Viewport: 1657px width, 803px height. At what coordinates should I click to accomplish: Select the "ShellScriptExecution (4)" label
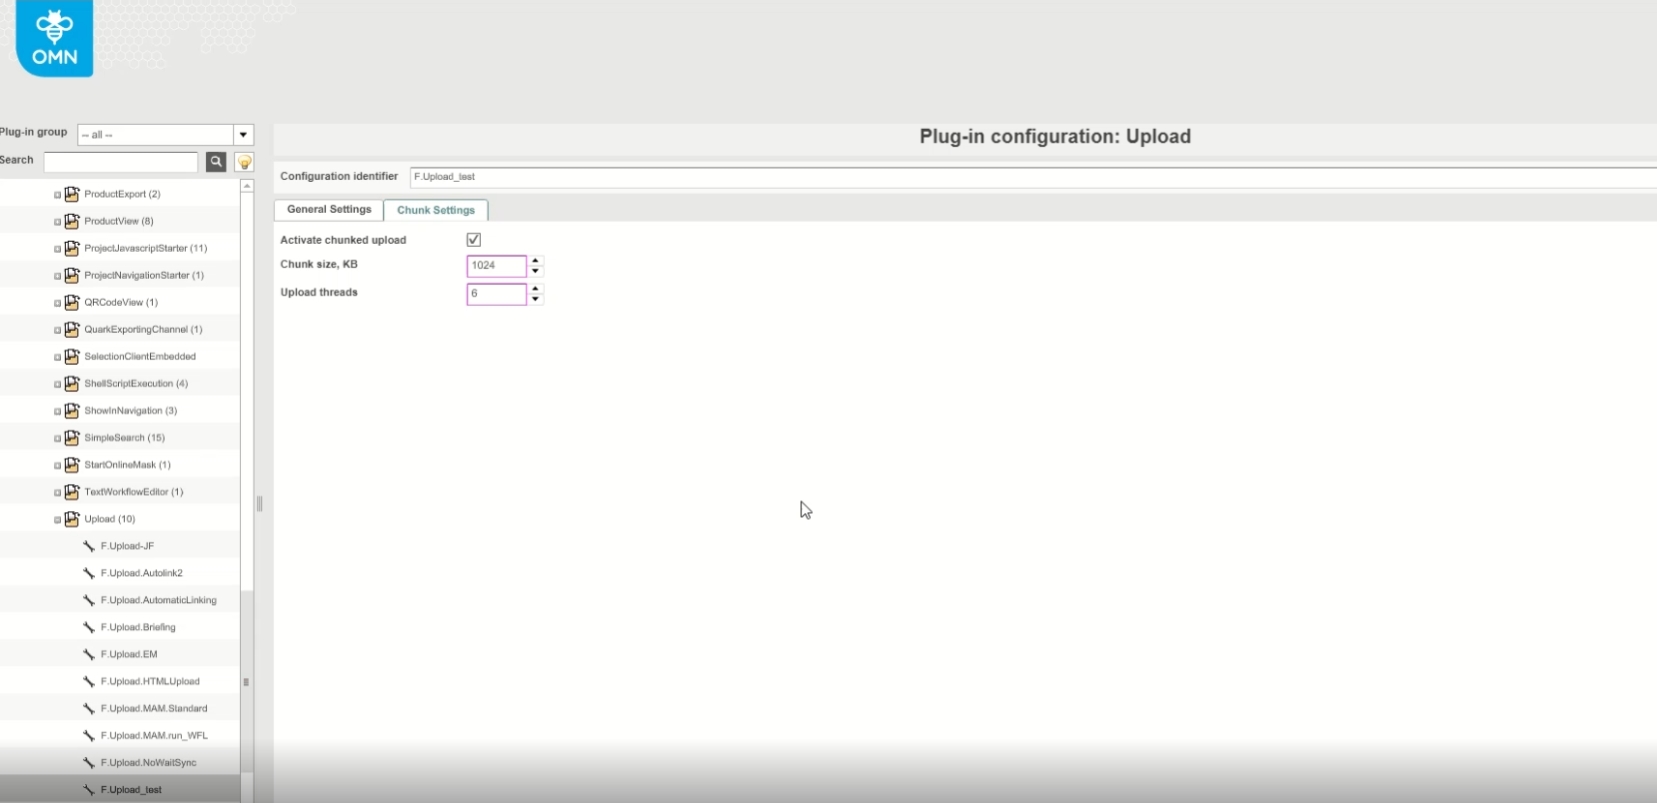pos(136,383)
